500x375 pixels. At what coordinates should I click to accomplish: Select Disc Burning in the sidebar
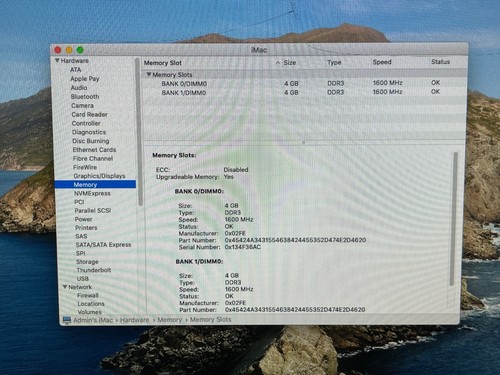91,141
